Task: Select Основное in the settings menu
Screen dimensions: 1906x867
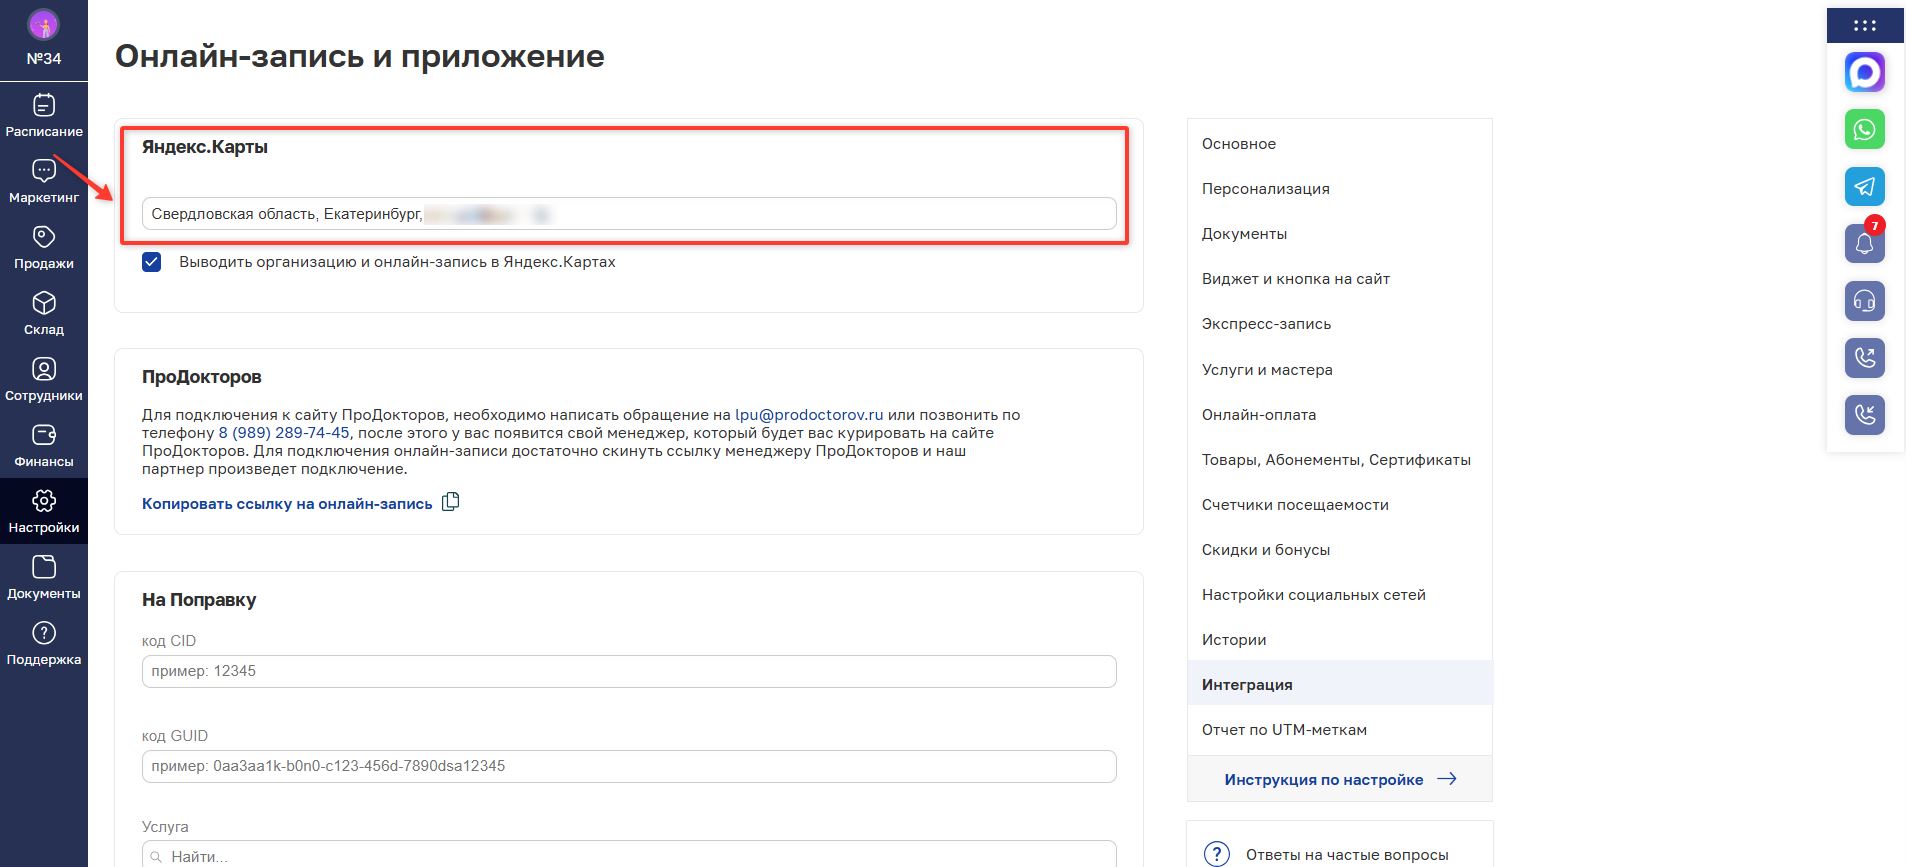Action: click(x=1339, y=144)
